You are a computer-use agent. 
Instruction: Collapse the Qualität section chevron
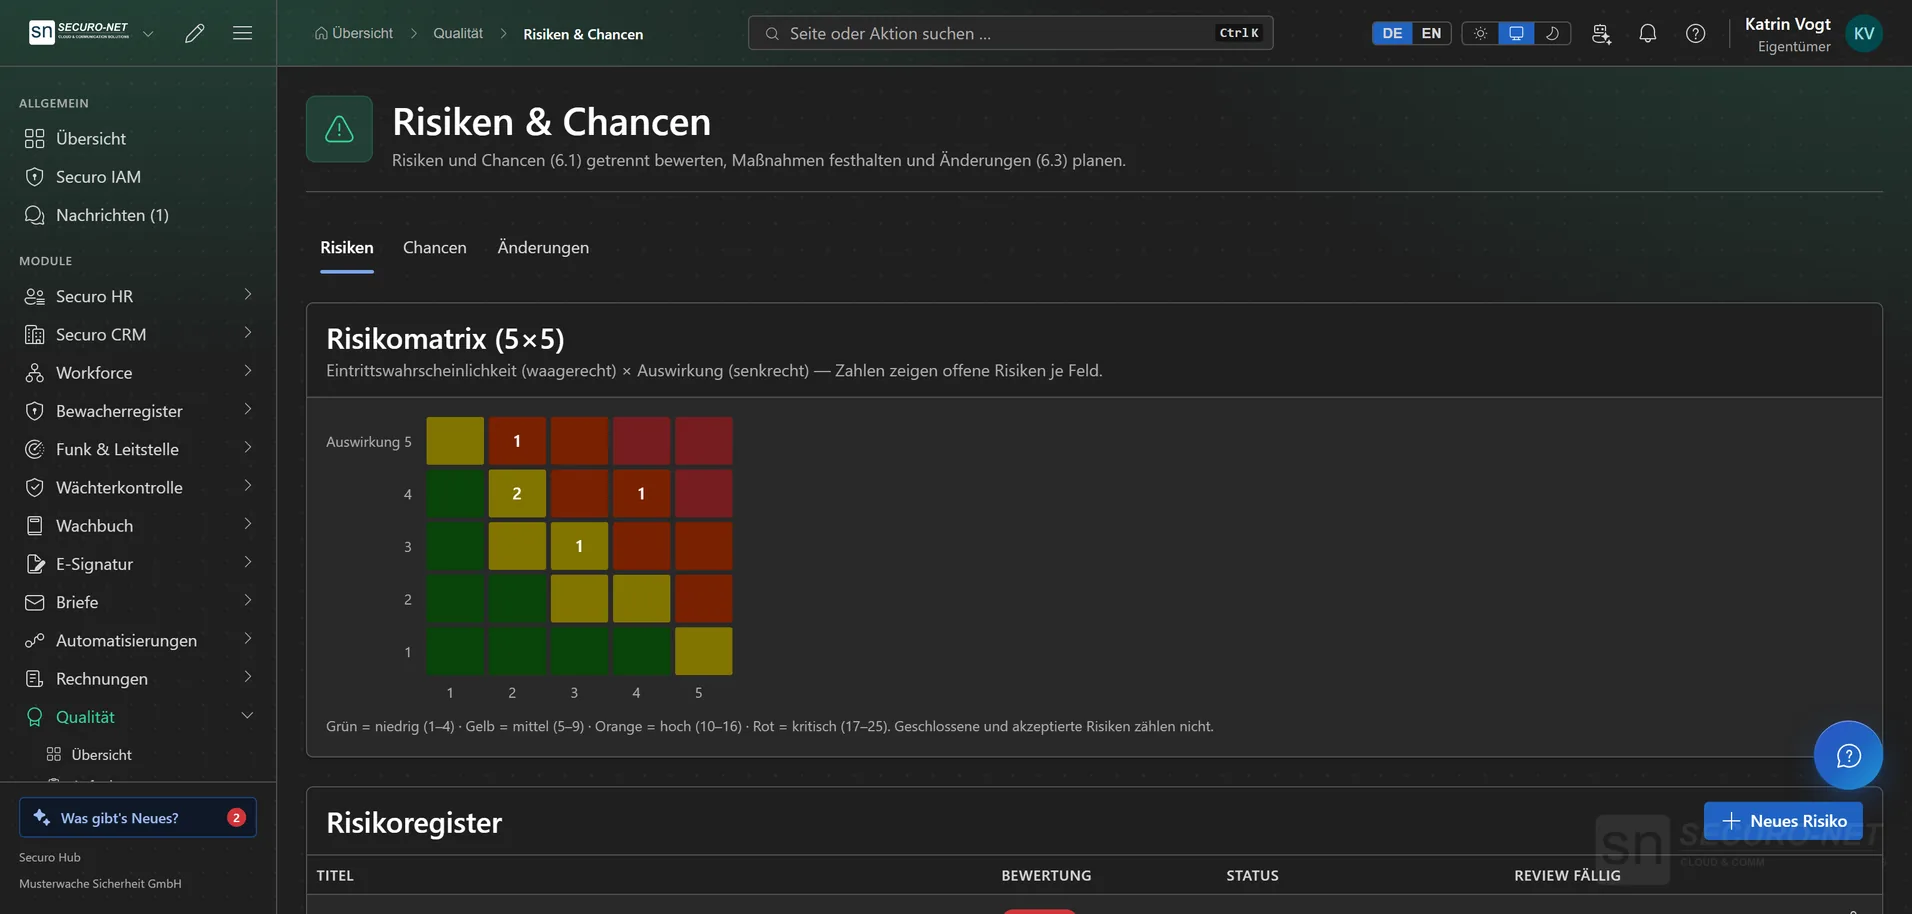click(247, 716)
